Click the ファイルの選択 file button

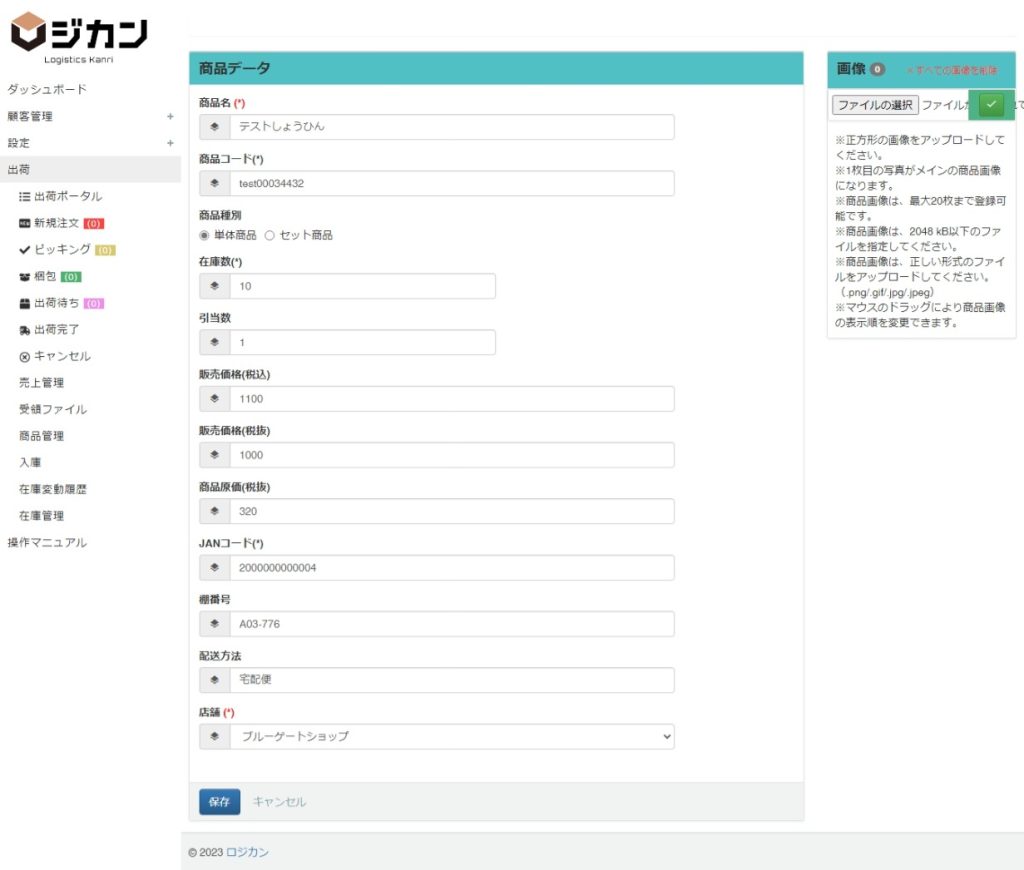[x=875, y=105]
